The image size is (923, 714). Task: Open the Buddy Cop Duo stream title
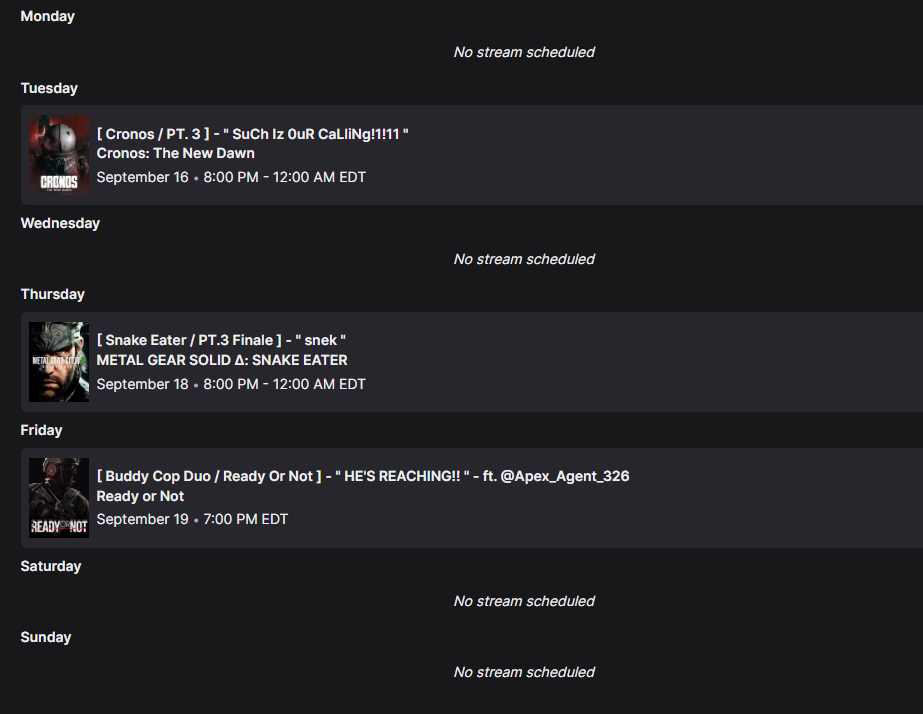(x=363, y=476)
